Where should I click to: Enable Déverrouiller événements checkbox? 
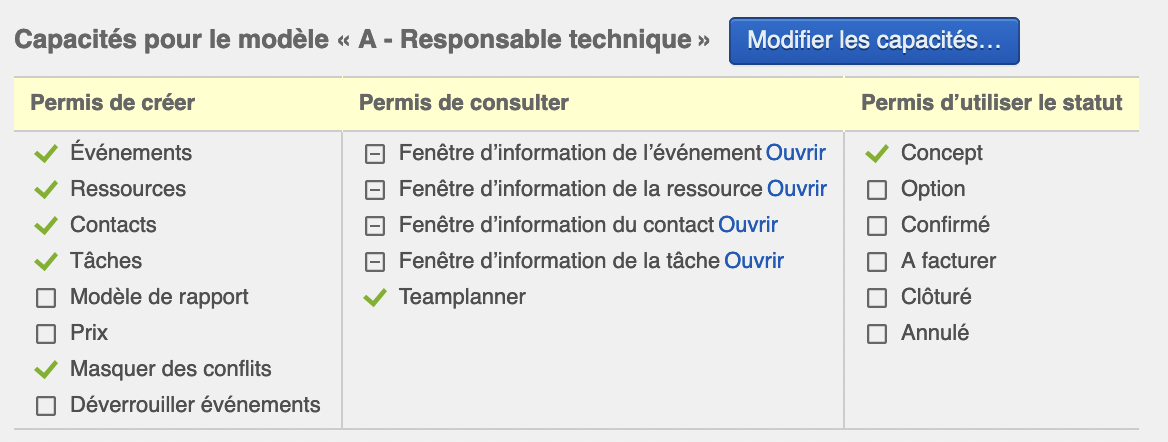[46, 406]
